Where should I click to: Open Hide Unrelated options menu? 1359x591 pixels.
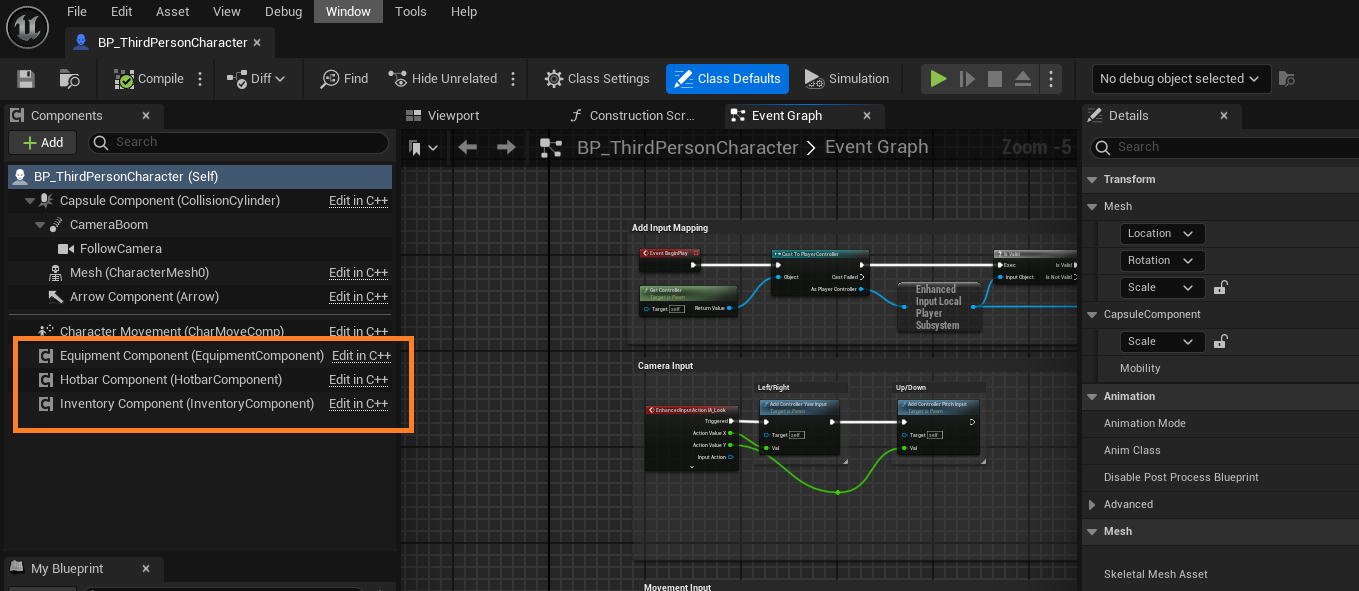[513, 79]
